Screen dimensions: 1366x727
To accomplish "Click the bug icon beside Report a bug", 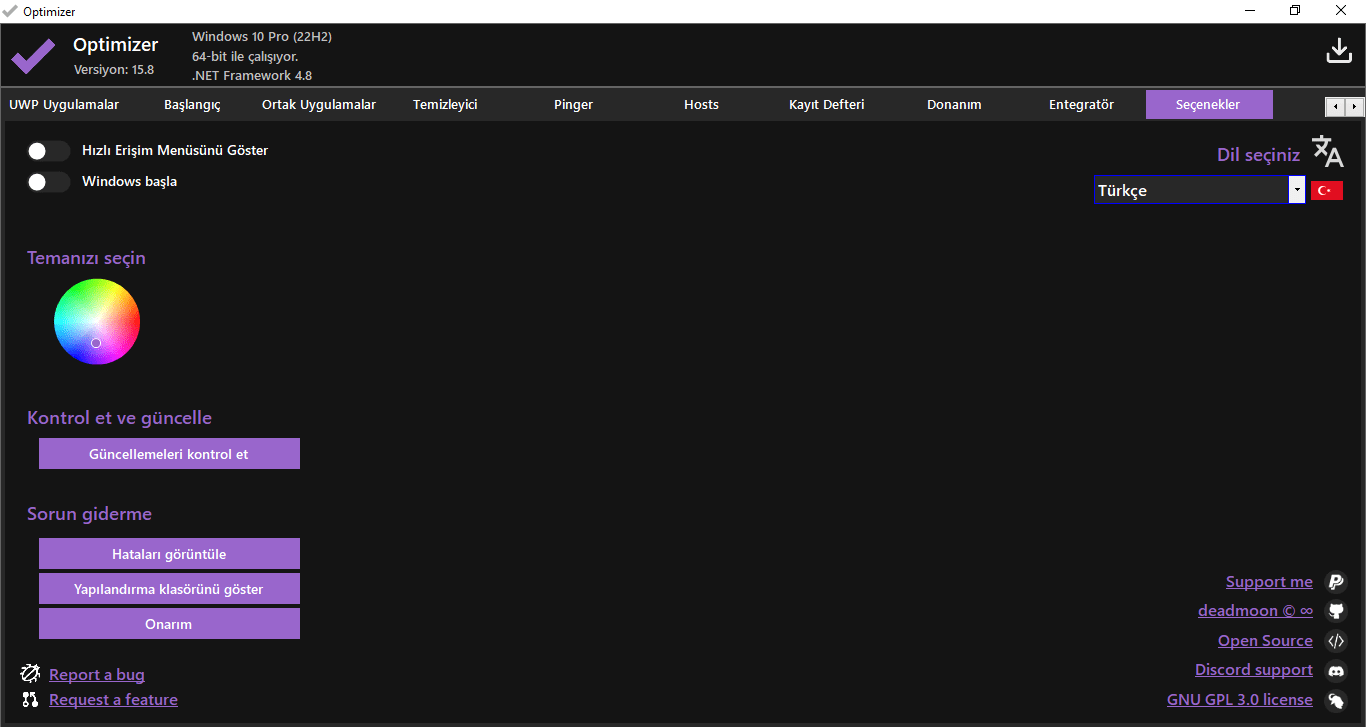I will click(x=30, y=674).
